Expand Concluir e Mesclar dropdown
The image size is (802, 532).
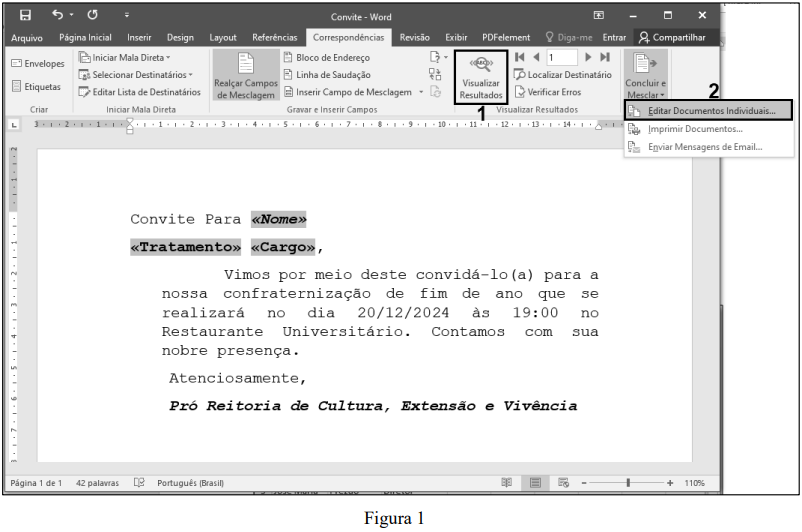point(645,76)
